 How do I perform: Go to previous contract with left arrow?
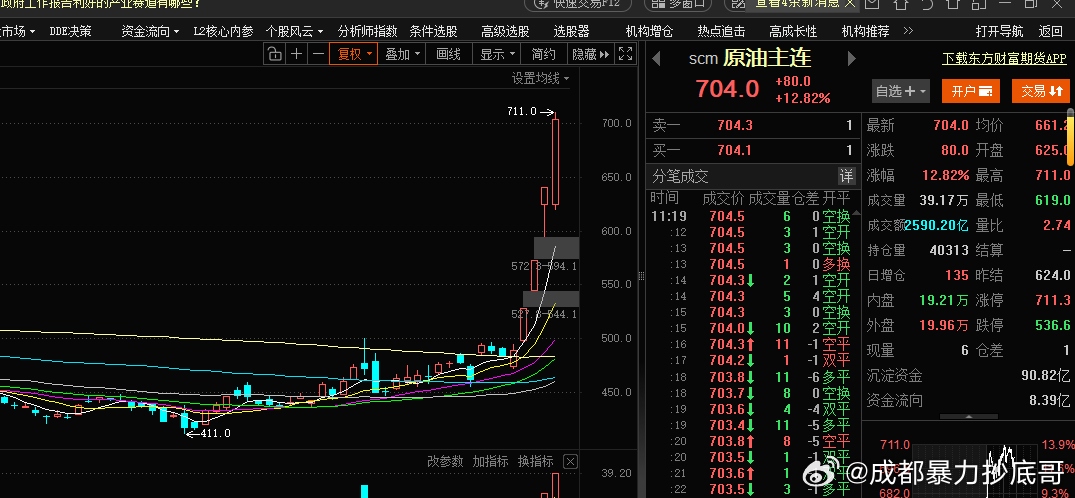656,59
